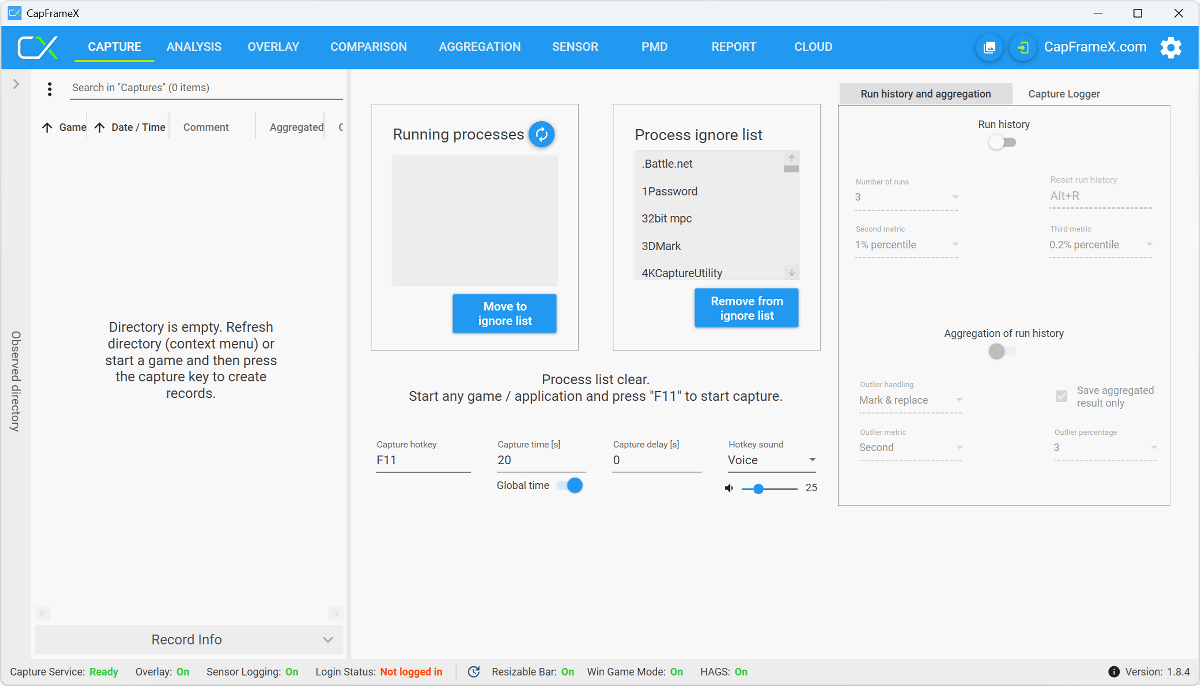The width and height of the screenshot is (1200, 686).
Task: Open the screenshot folder icon in header
Action: (989, 47)
